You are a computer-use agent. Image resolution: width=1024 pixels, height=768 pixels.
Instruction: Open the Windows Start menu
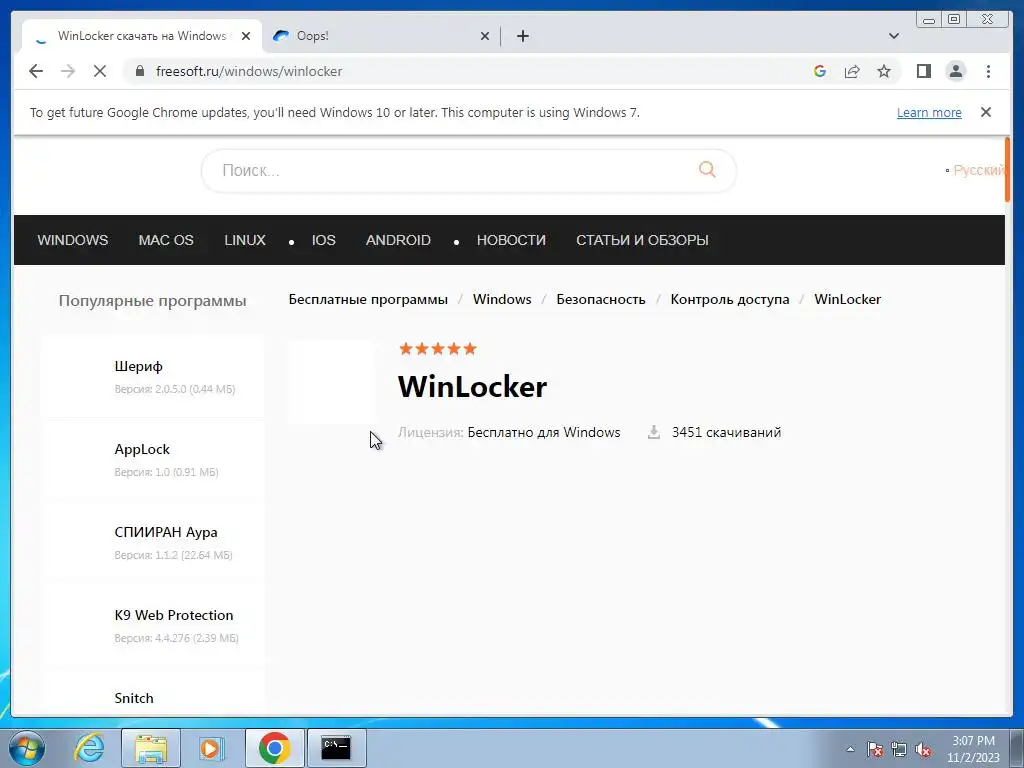[x=26, y=748]
